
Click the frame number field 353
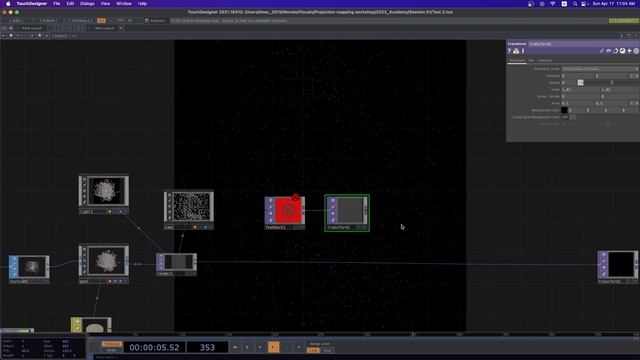click(207, 347)
